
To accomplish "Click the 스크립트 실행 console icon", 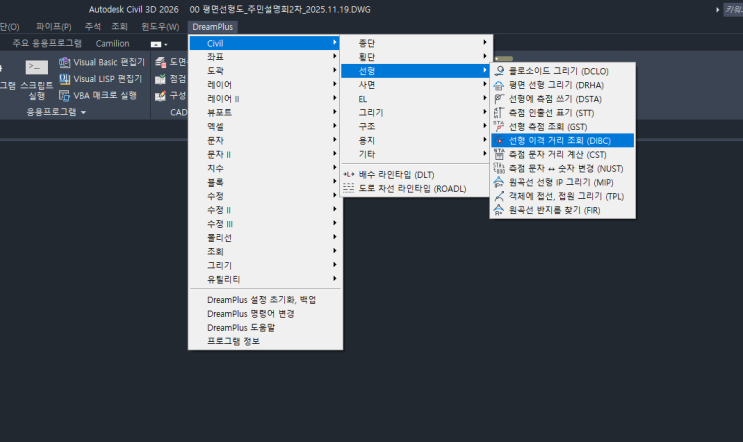I will [x=36, y=67].
